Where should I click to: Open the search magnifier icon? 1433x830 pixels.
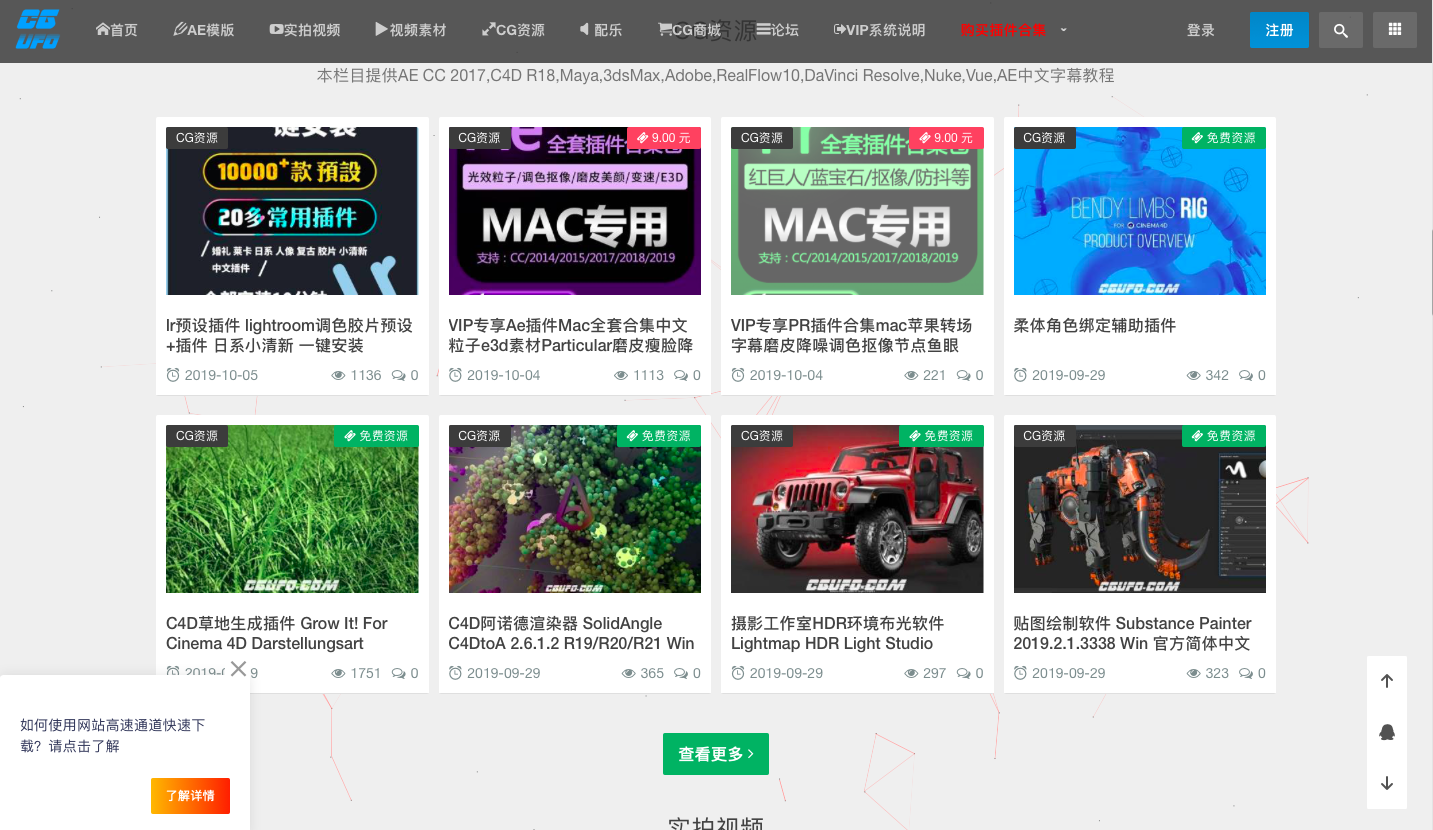(1340, 30)
